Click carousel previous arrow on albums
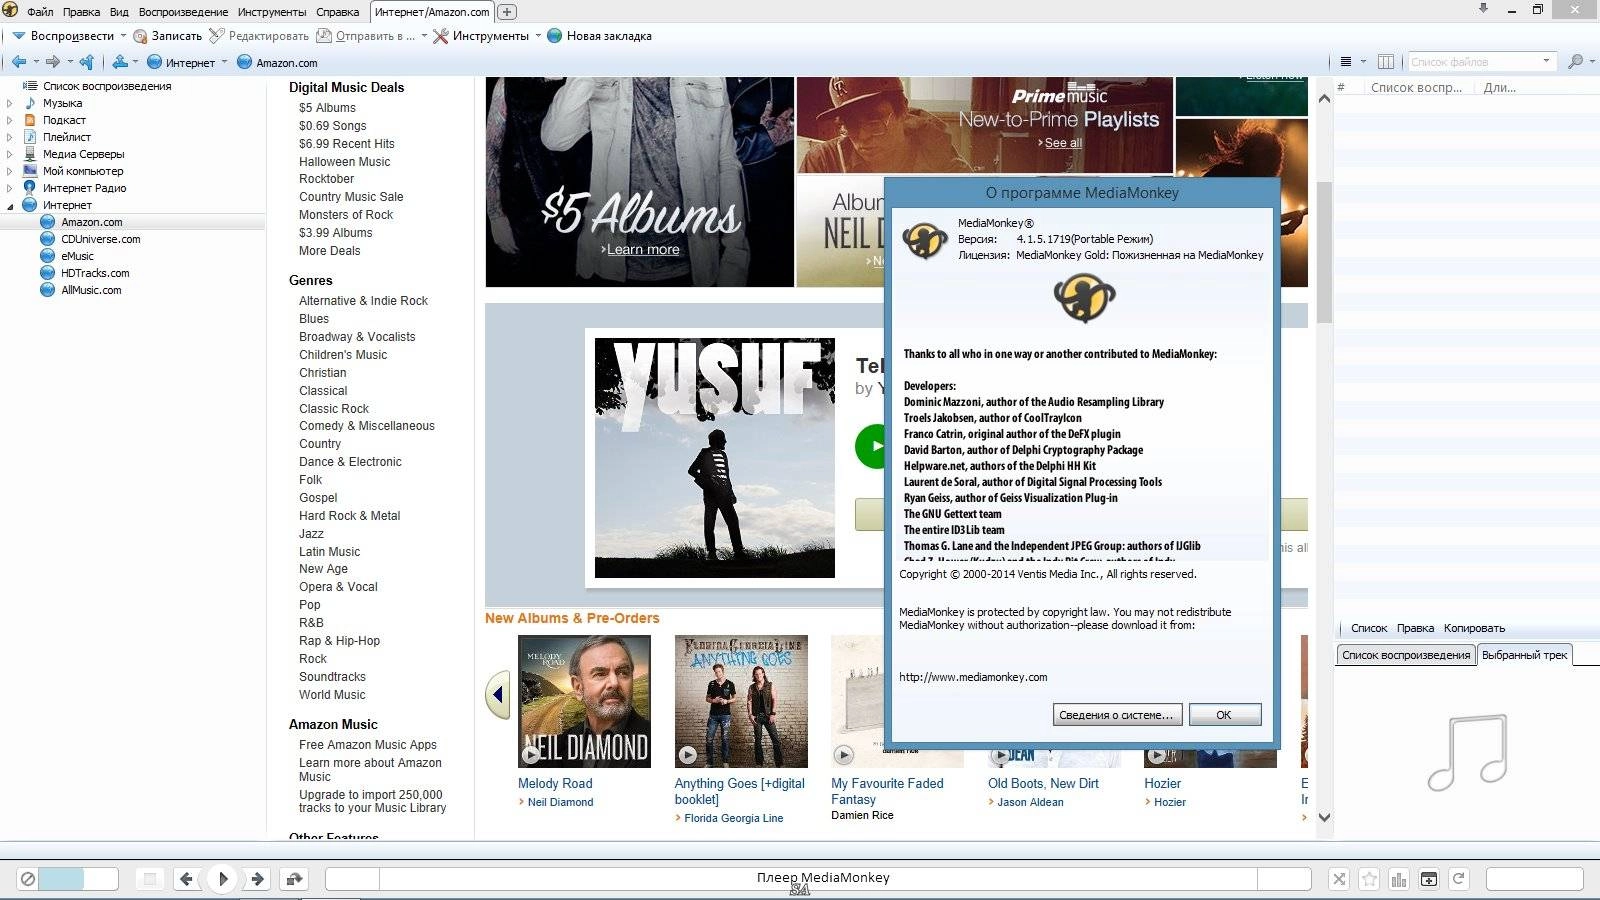Viewport: 1600px width, 900px height. pos(498,695)
